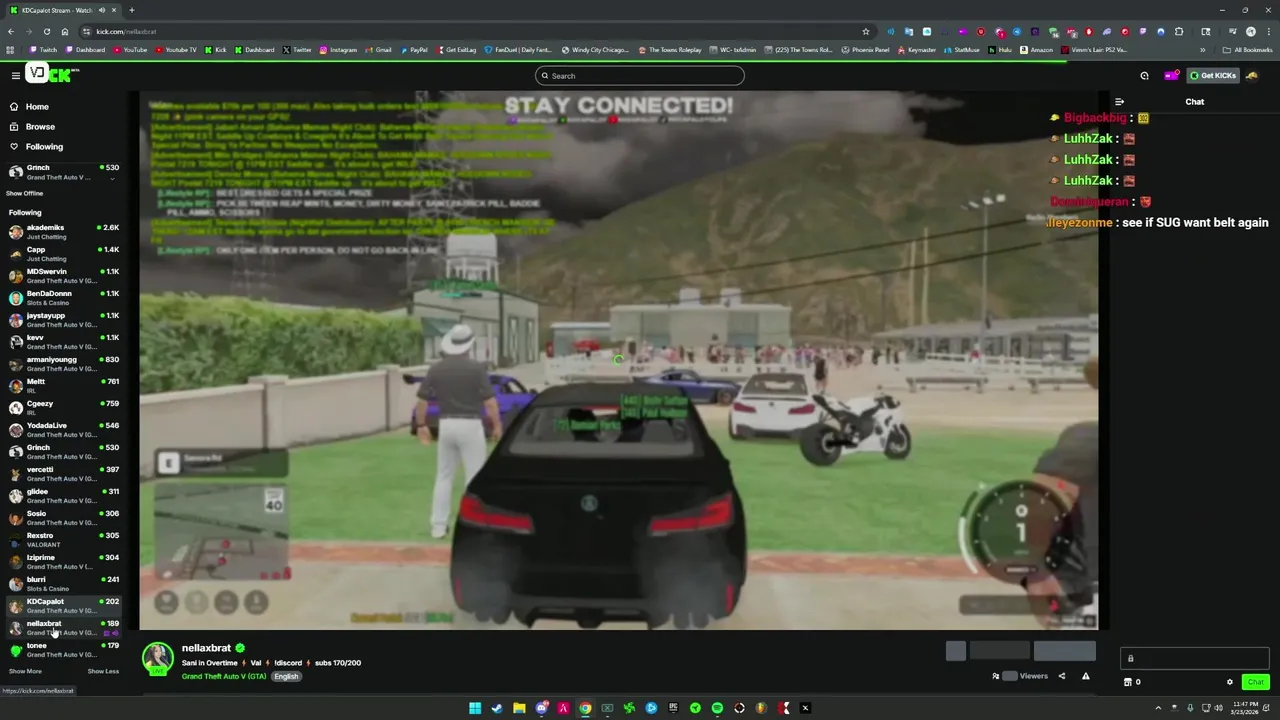Open chat settings gear icon
Screen dimensions: 1280x720
tap(1230, 682)
